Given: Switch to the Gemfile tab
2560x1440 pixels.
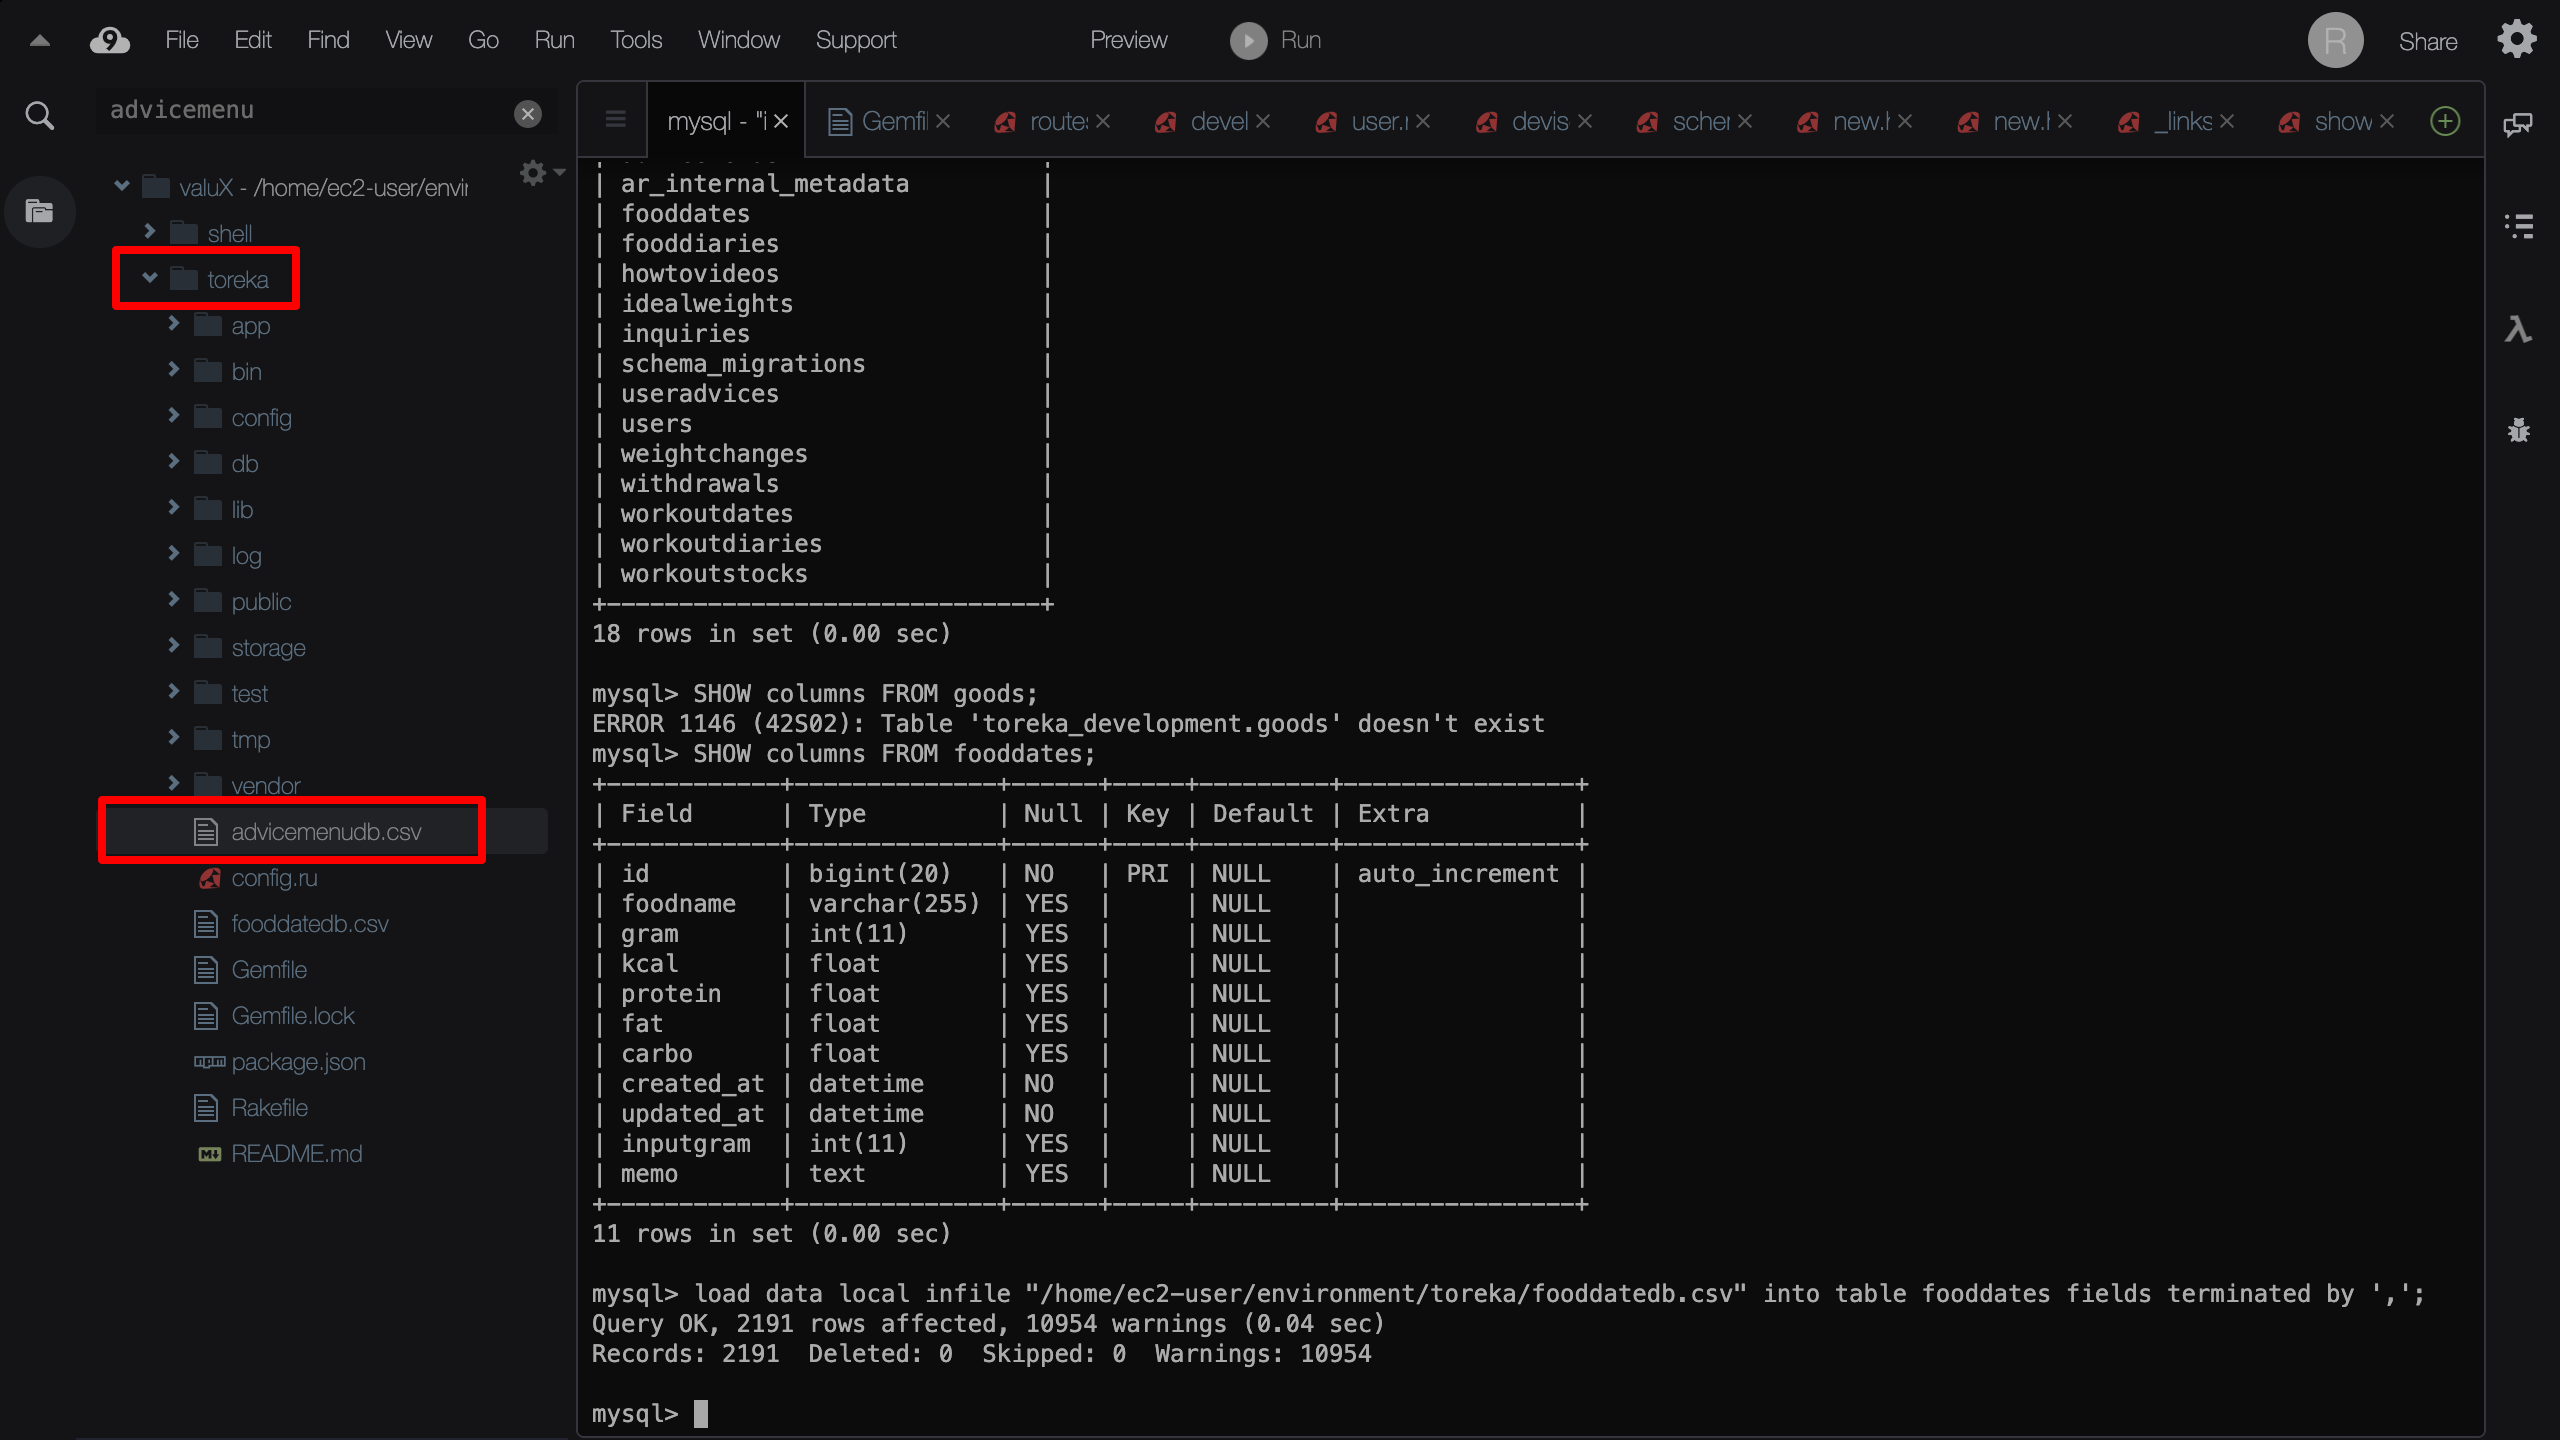Looking at the screenshot, I should coord(888,120).
